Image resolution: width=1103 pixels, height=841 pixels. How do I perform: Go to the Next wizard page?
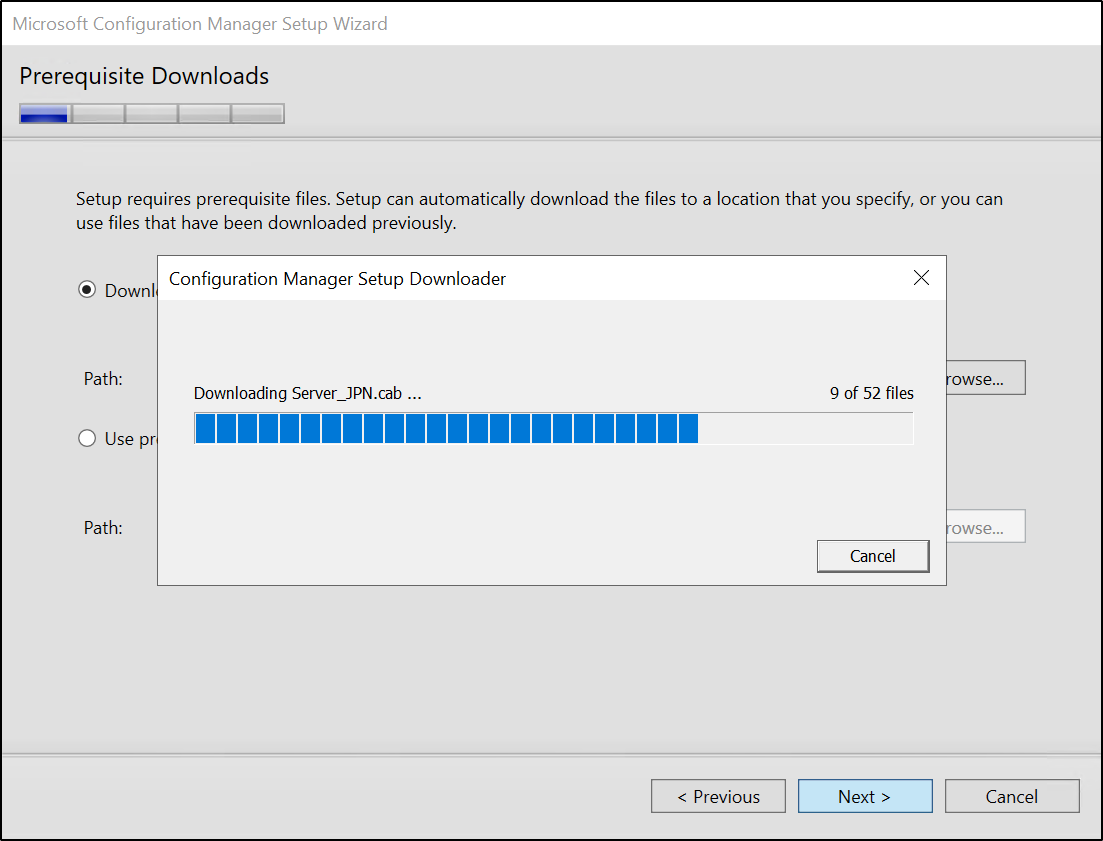click(865, 796)
